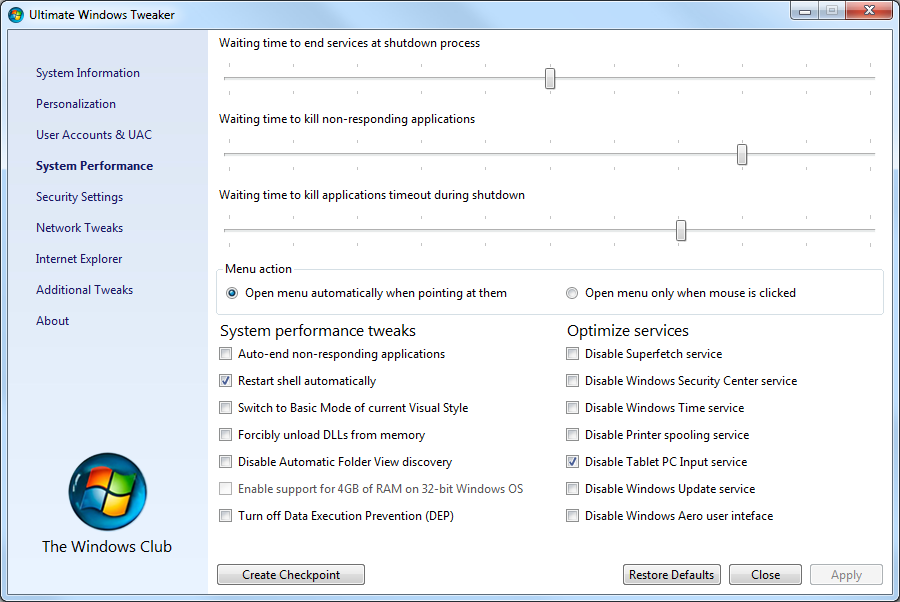Click The Windows Club text
The image size is (900, 602).
(x=107, y=546)
